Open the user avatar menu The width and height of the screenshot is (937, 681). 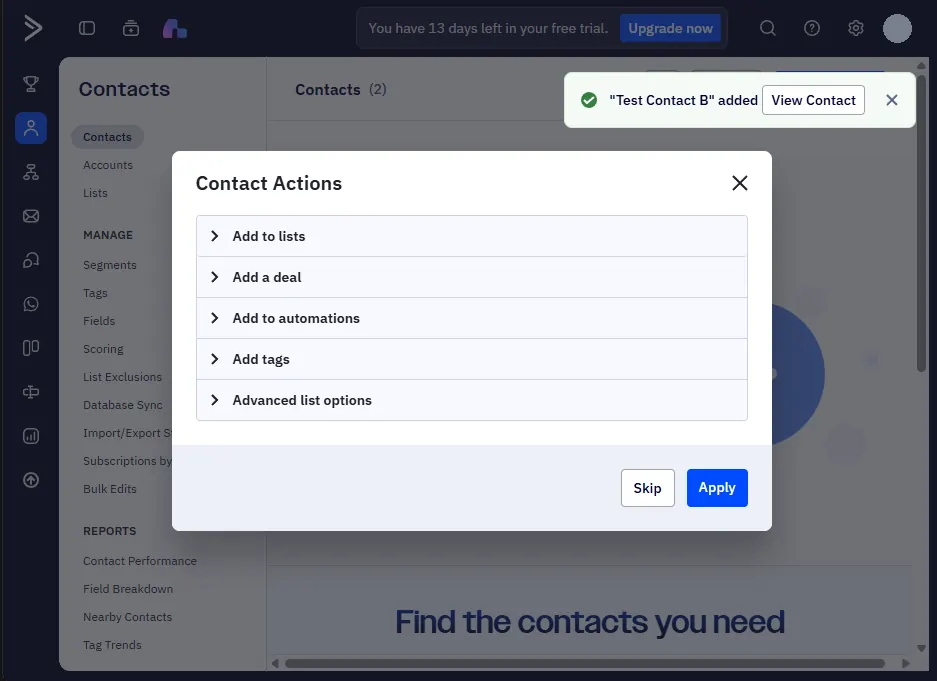(897, 28)
